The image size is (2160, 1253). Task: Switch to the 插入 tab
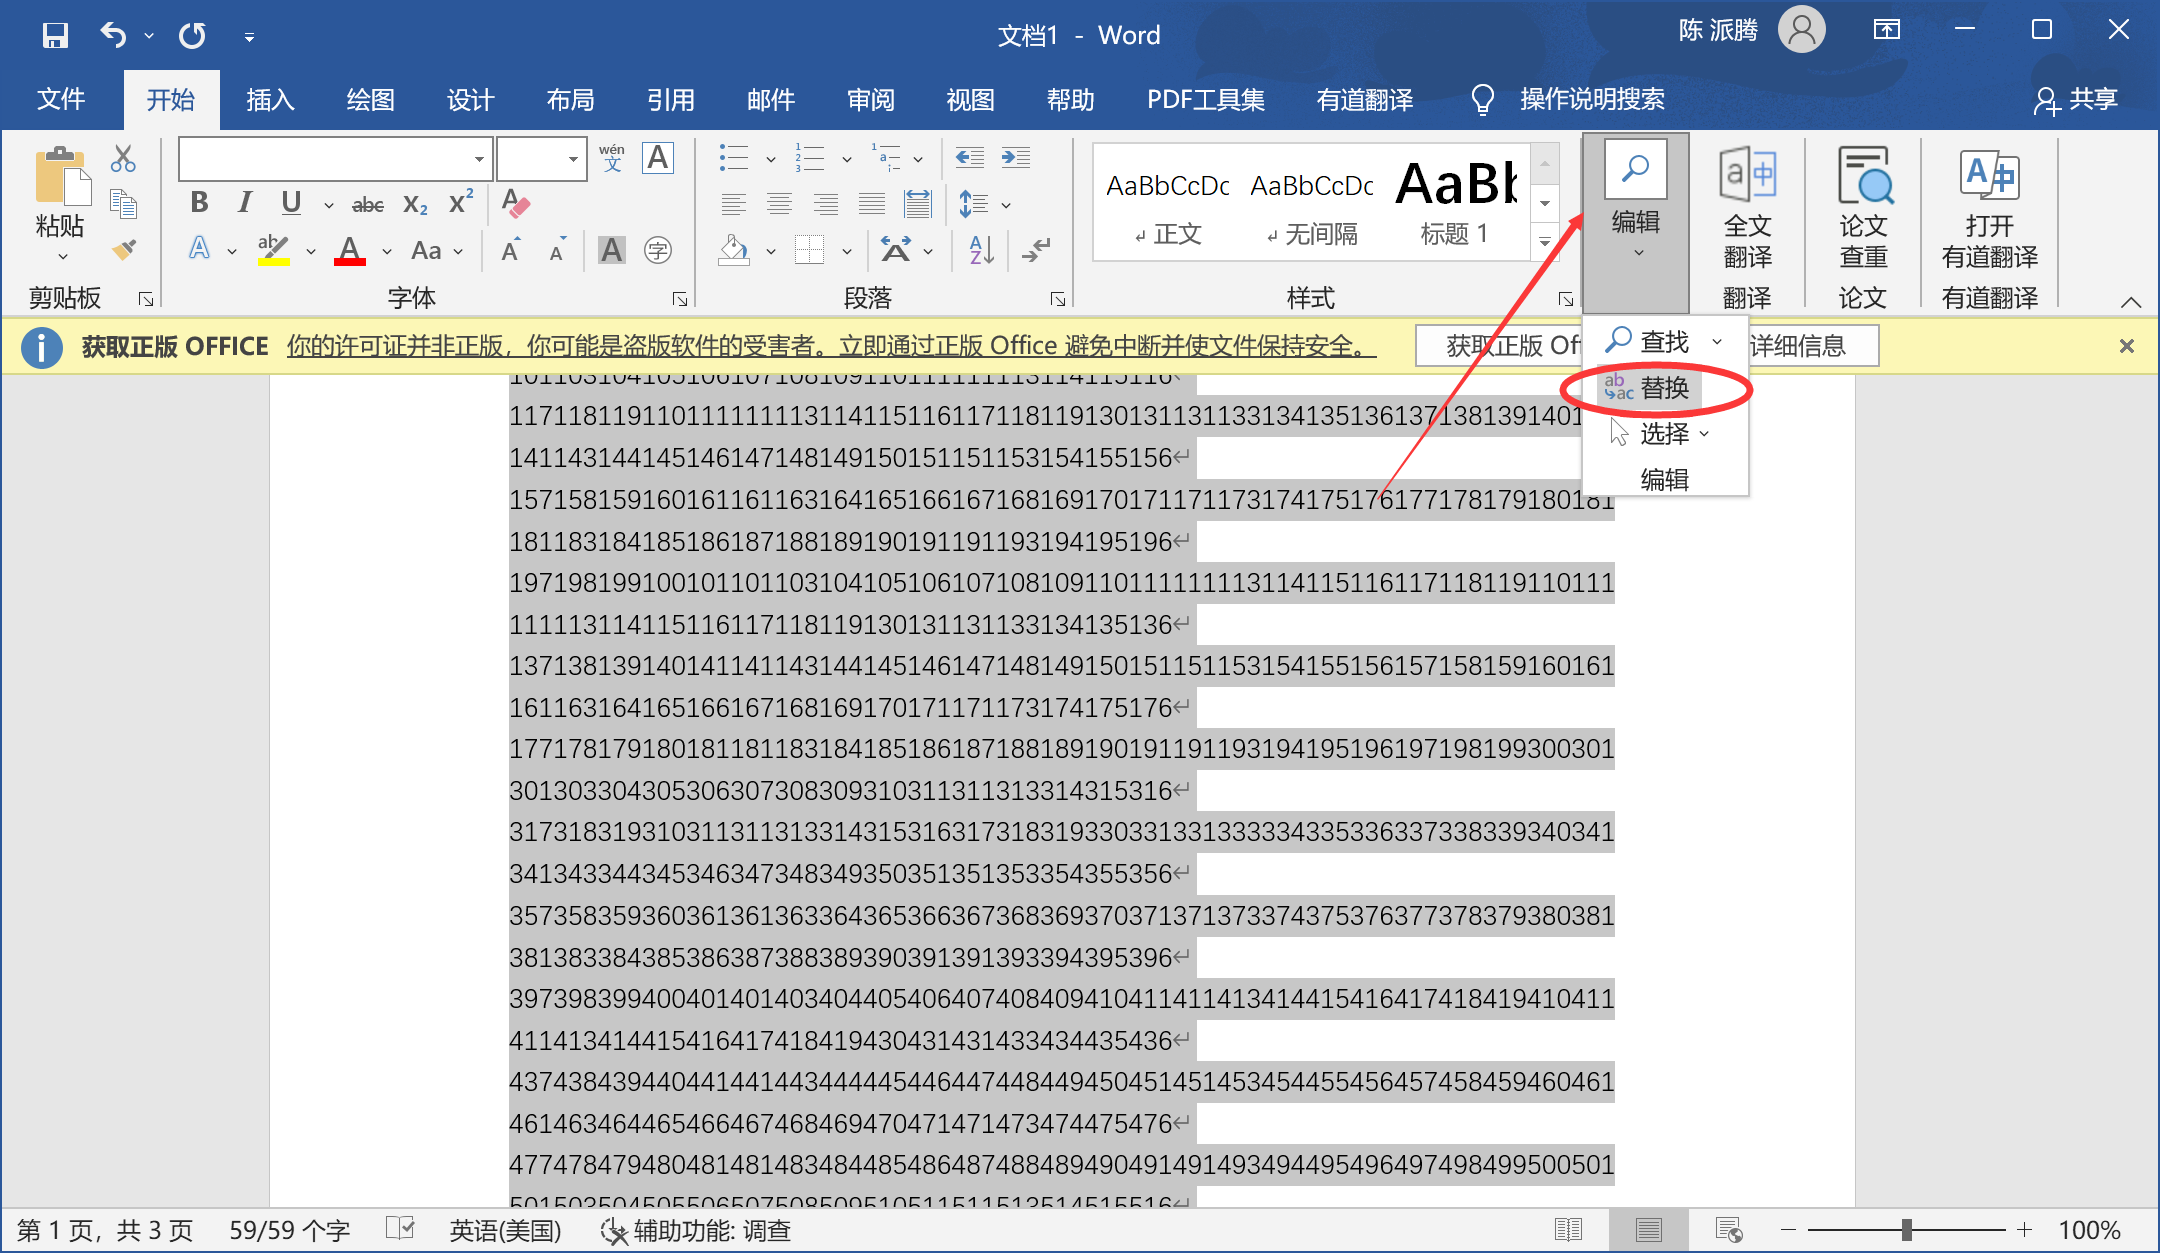click(x=270, y=99)
